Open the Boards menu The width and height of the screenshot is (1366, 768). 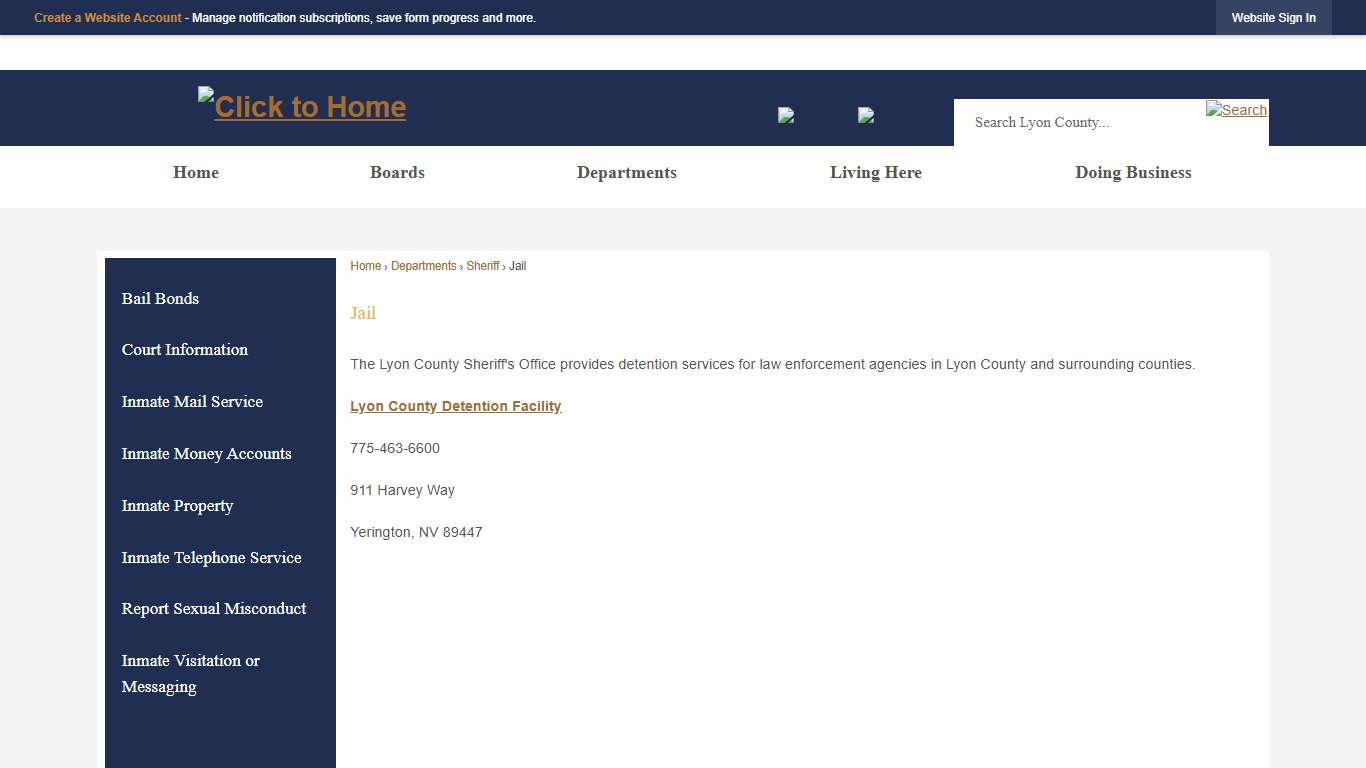(397, 172)
